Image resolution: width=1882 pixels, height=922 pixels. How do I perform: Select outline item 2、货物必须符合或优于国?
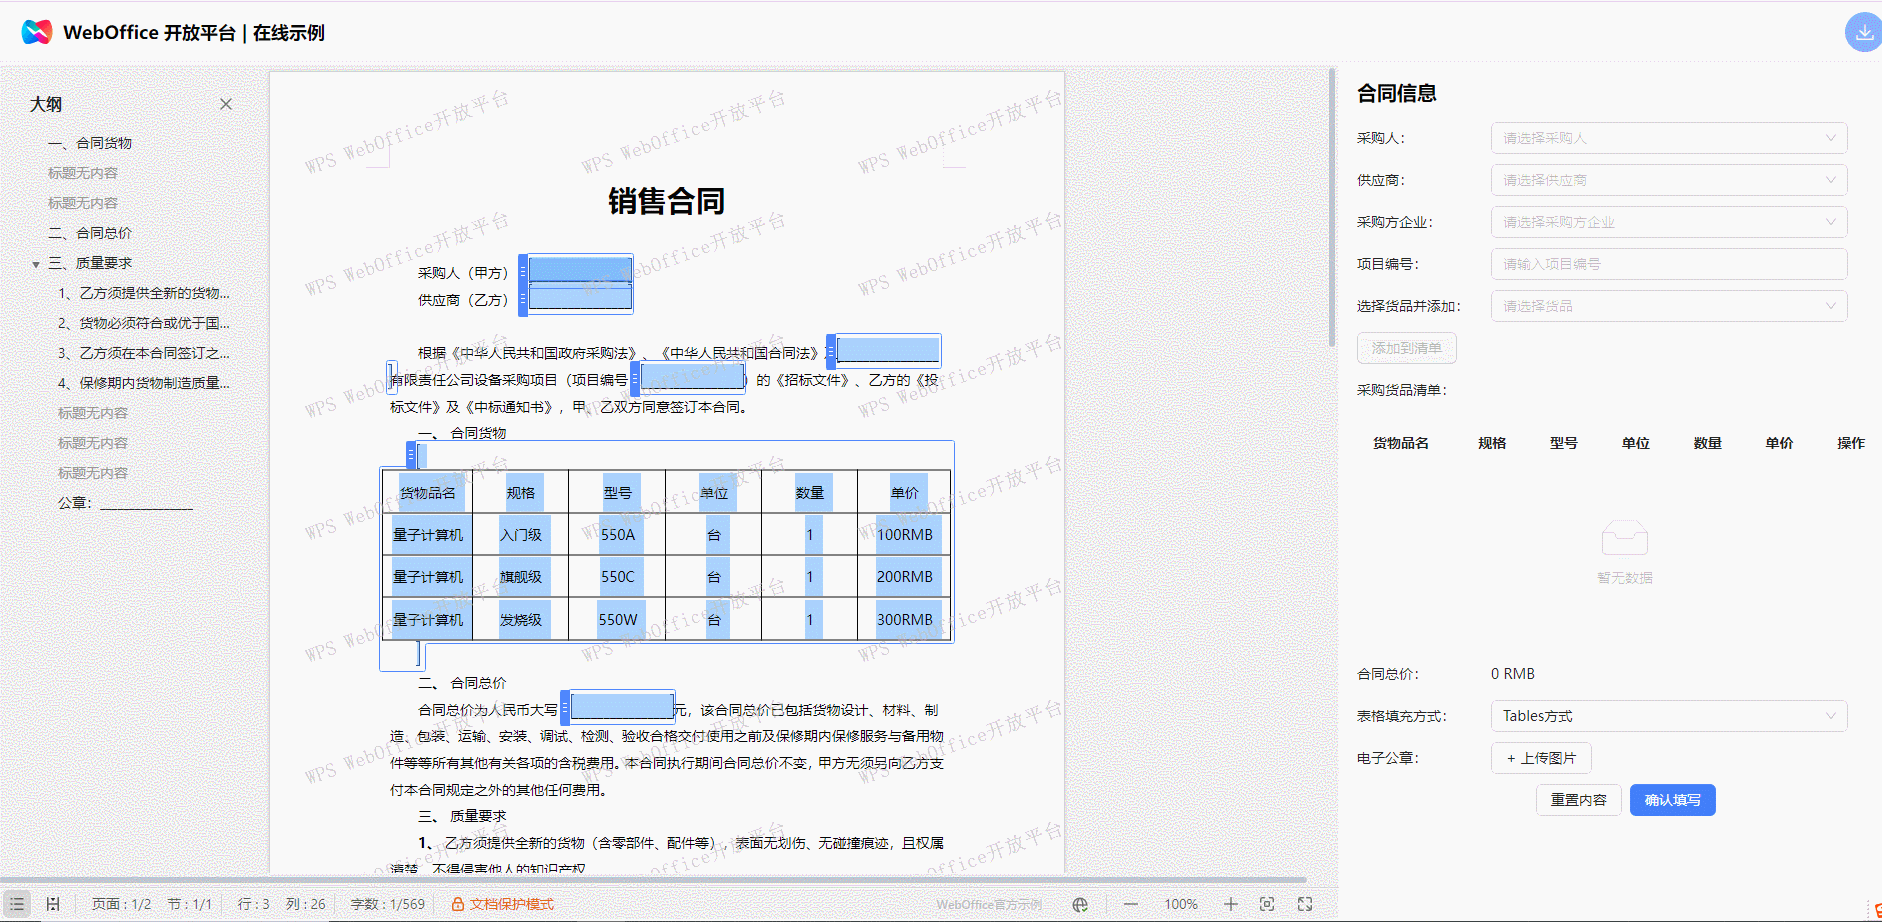[x=144, y=323]
